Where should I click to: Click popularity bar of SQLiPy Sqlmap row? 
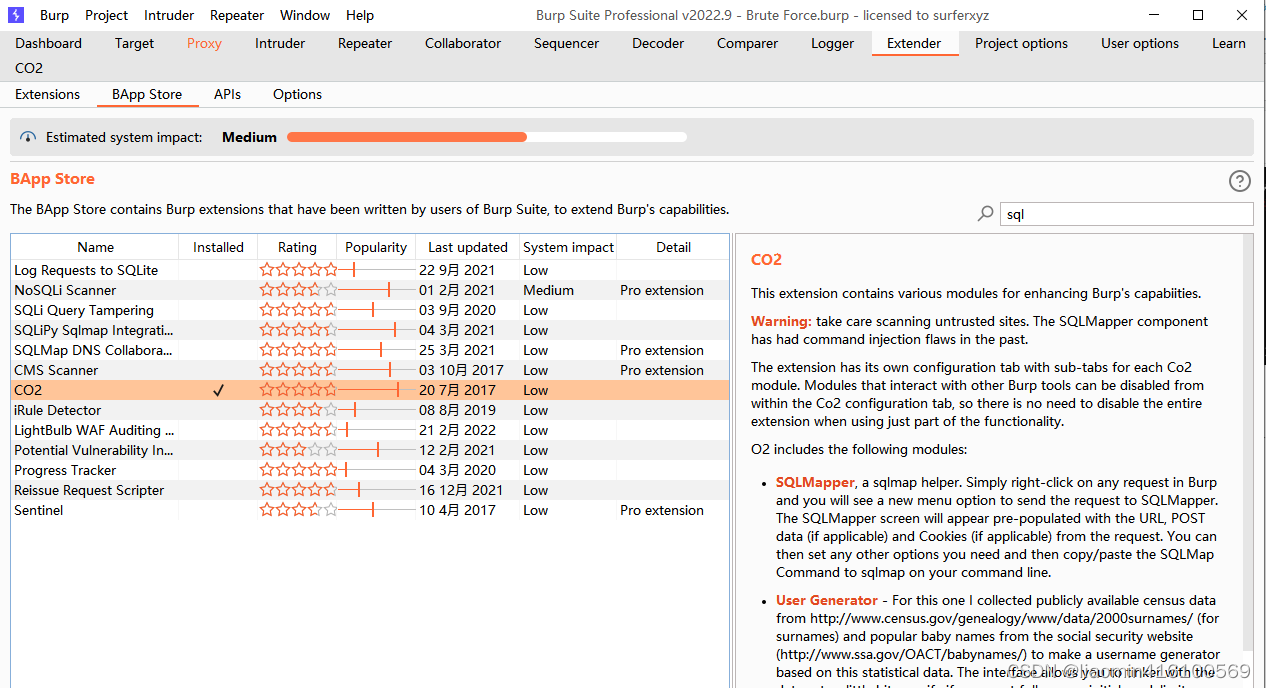pyautogui.click(x=377, y=330)
